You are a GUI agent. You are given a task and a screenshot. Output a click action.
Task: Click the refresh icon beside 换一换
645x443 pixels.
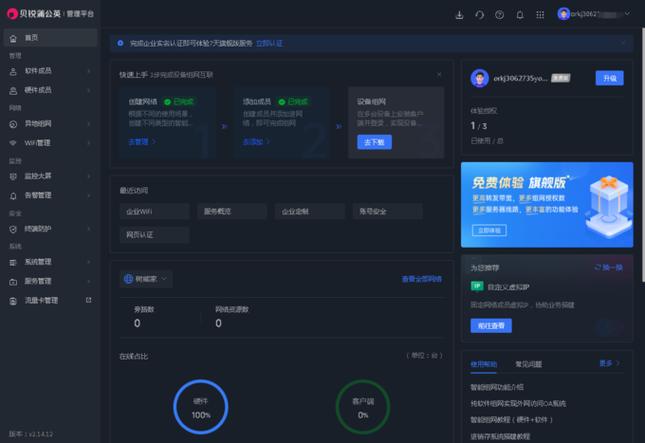(x=598, y=267)
